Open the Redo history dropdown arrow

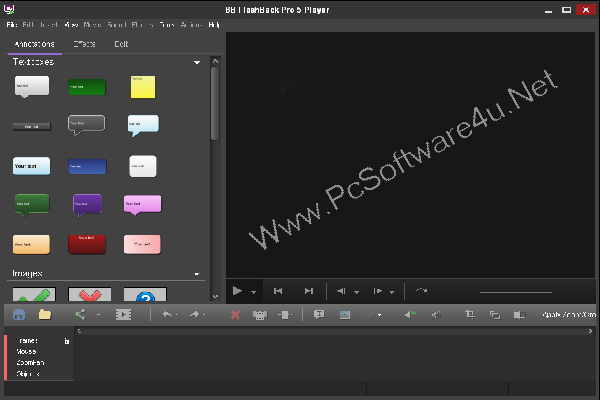(204, 315)
